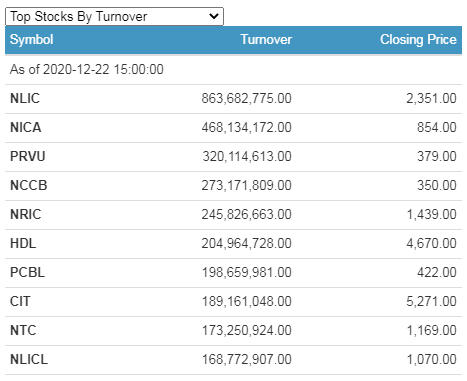
Task: Click the CIT symbol
Action: point(20,301)
